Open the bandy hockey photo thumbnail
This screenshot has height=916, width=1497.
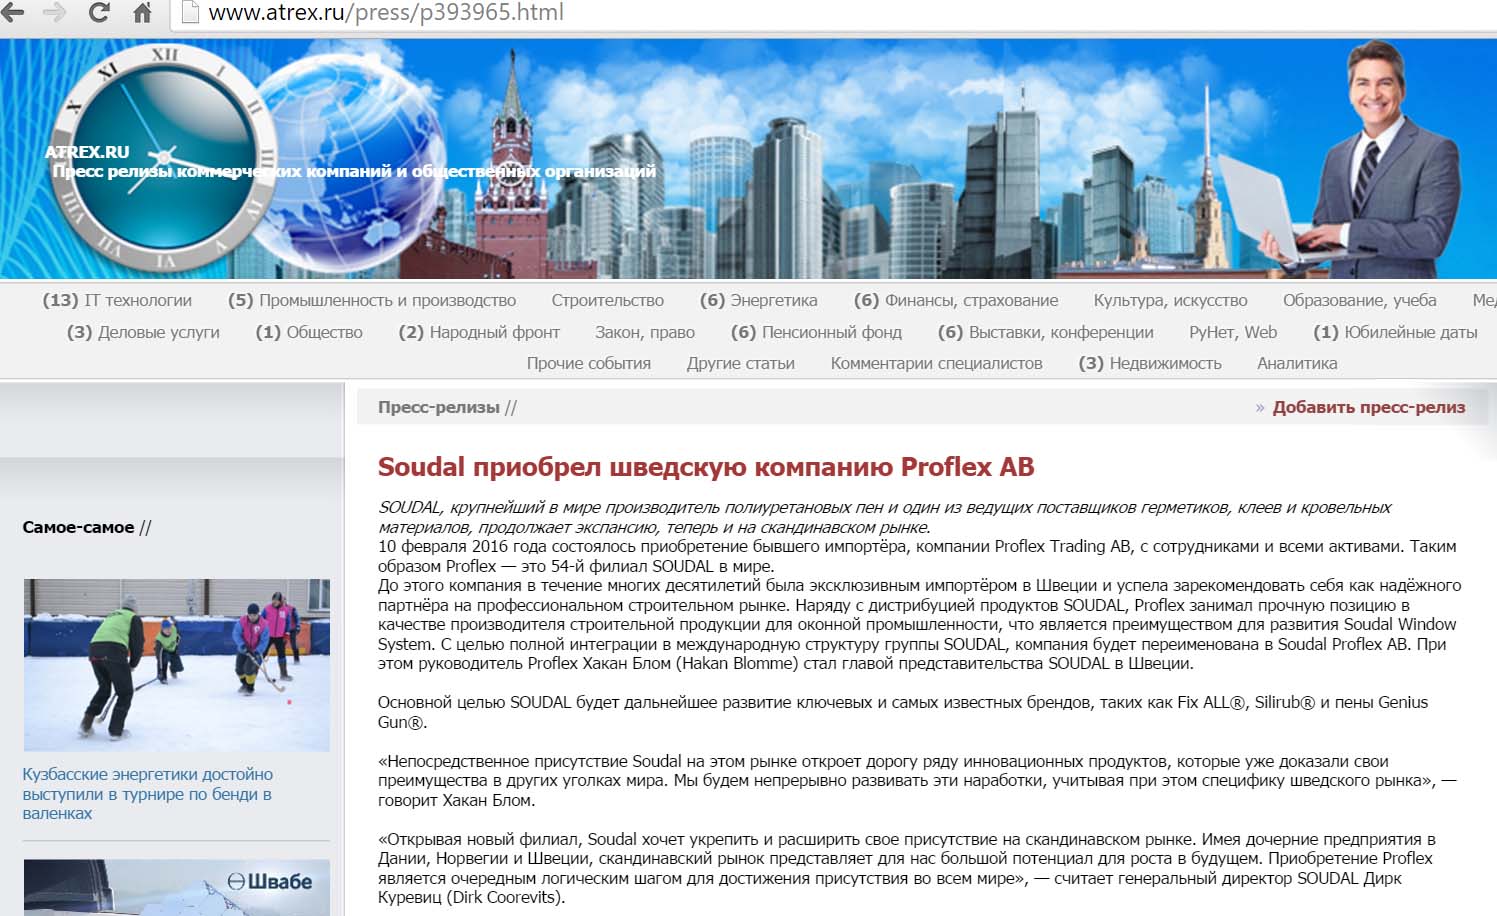[x=177, y=665]
